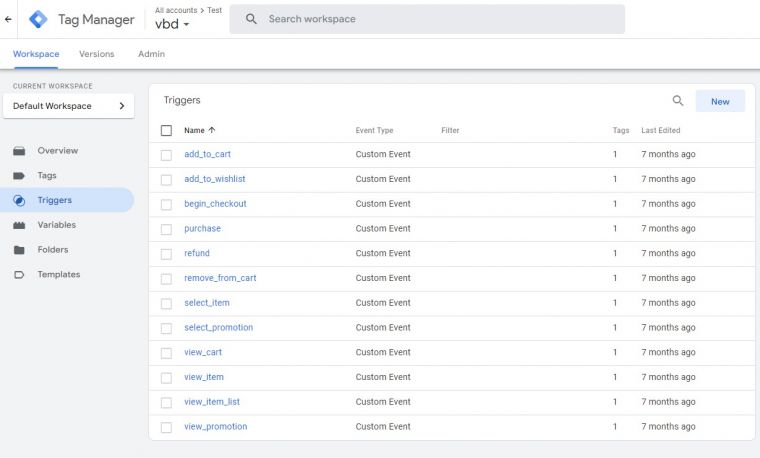The image size is (760, 458).
Task: Click the Tag Manager logo icon
Action: coord(38,19)
